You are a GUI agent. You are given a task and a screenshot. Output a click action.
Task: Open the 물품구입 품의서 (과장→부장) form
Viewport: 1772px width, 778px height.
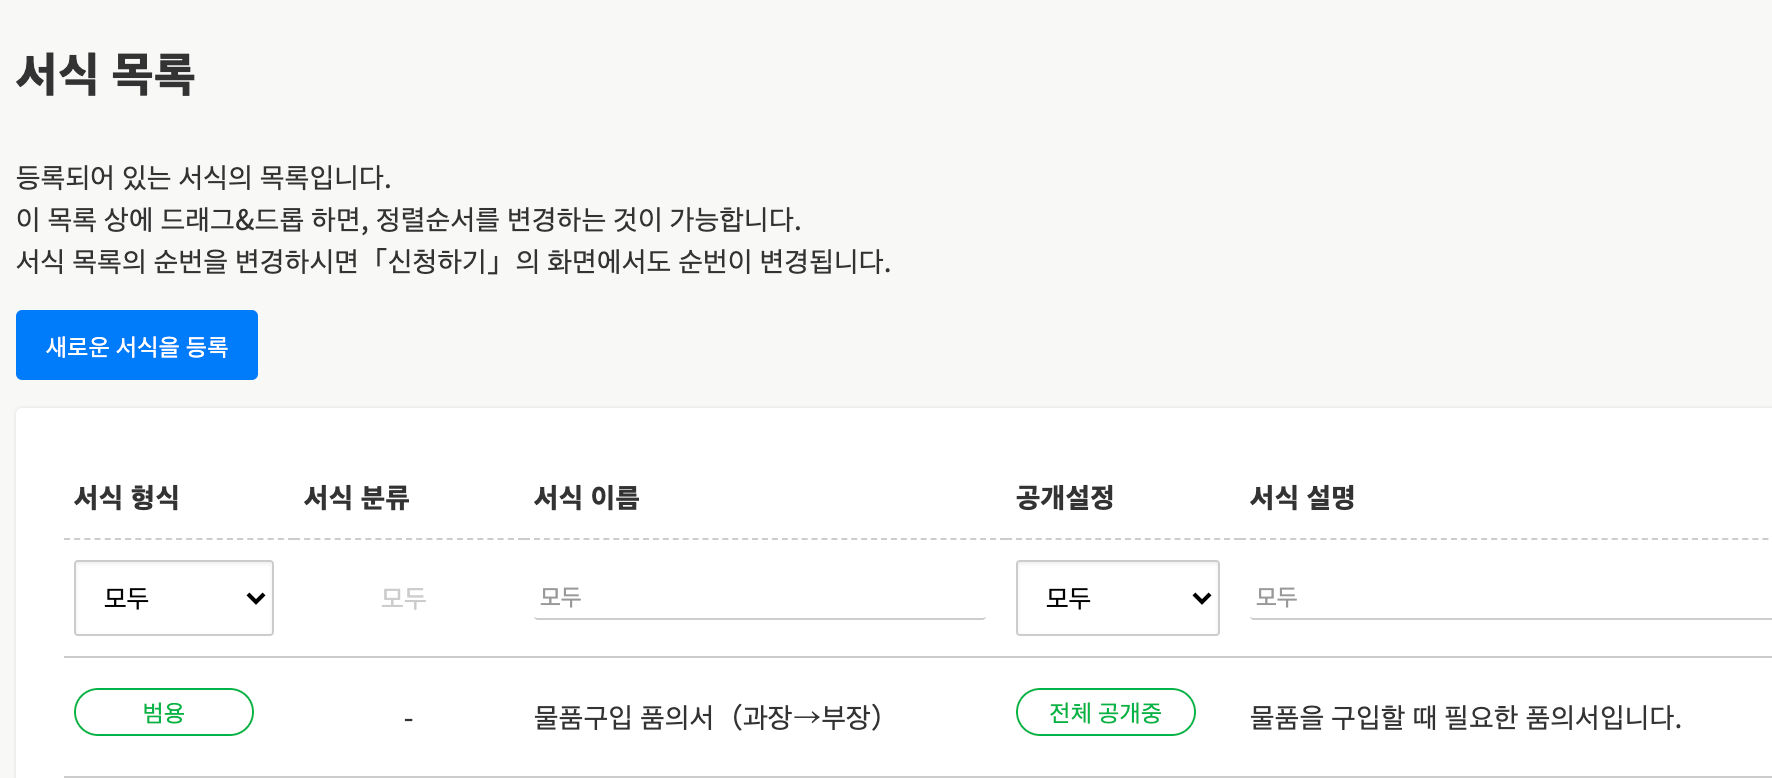click(x=708, y=717)
